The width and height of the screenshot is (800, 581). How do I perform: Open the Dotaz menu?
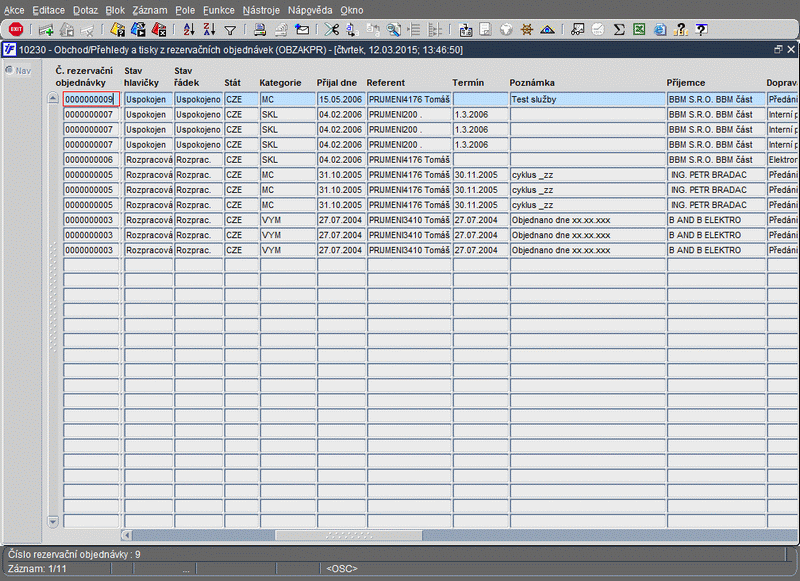coord(85,10)
